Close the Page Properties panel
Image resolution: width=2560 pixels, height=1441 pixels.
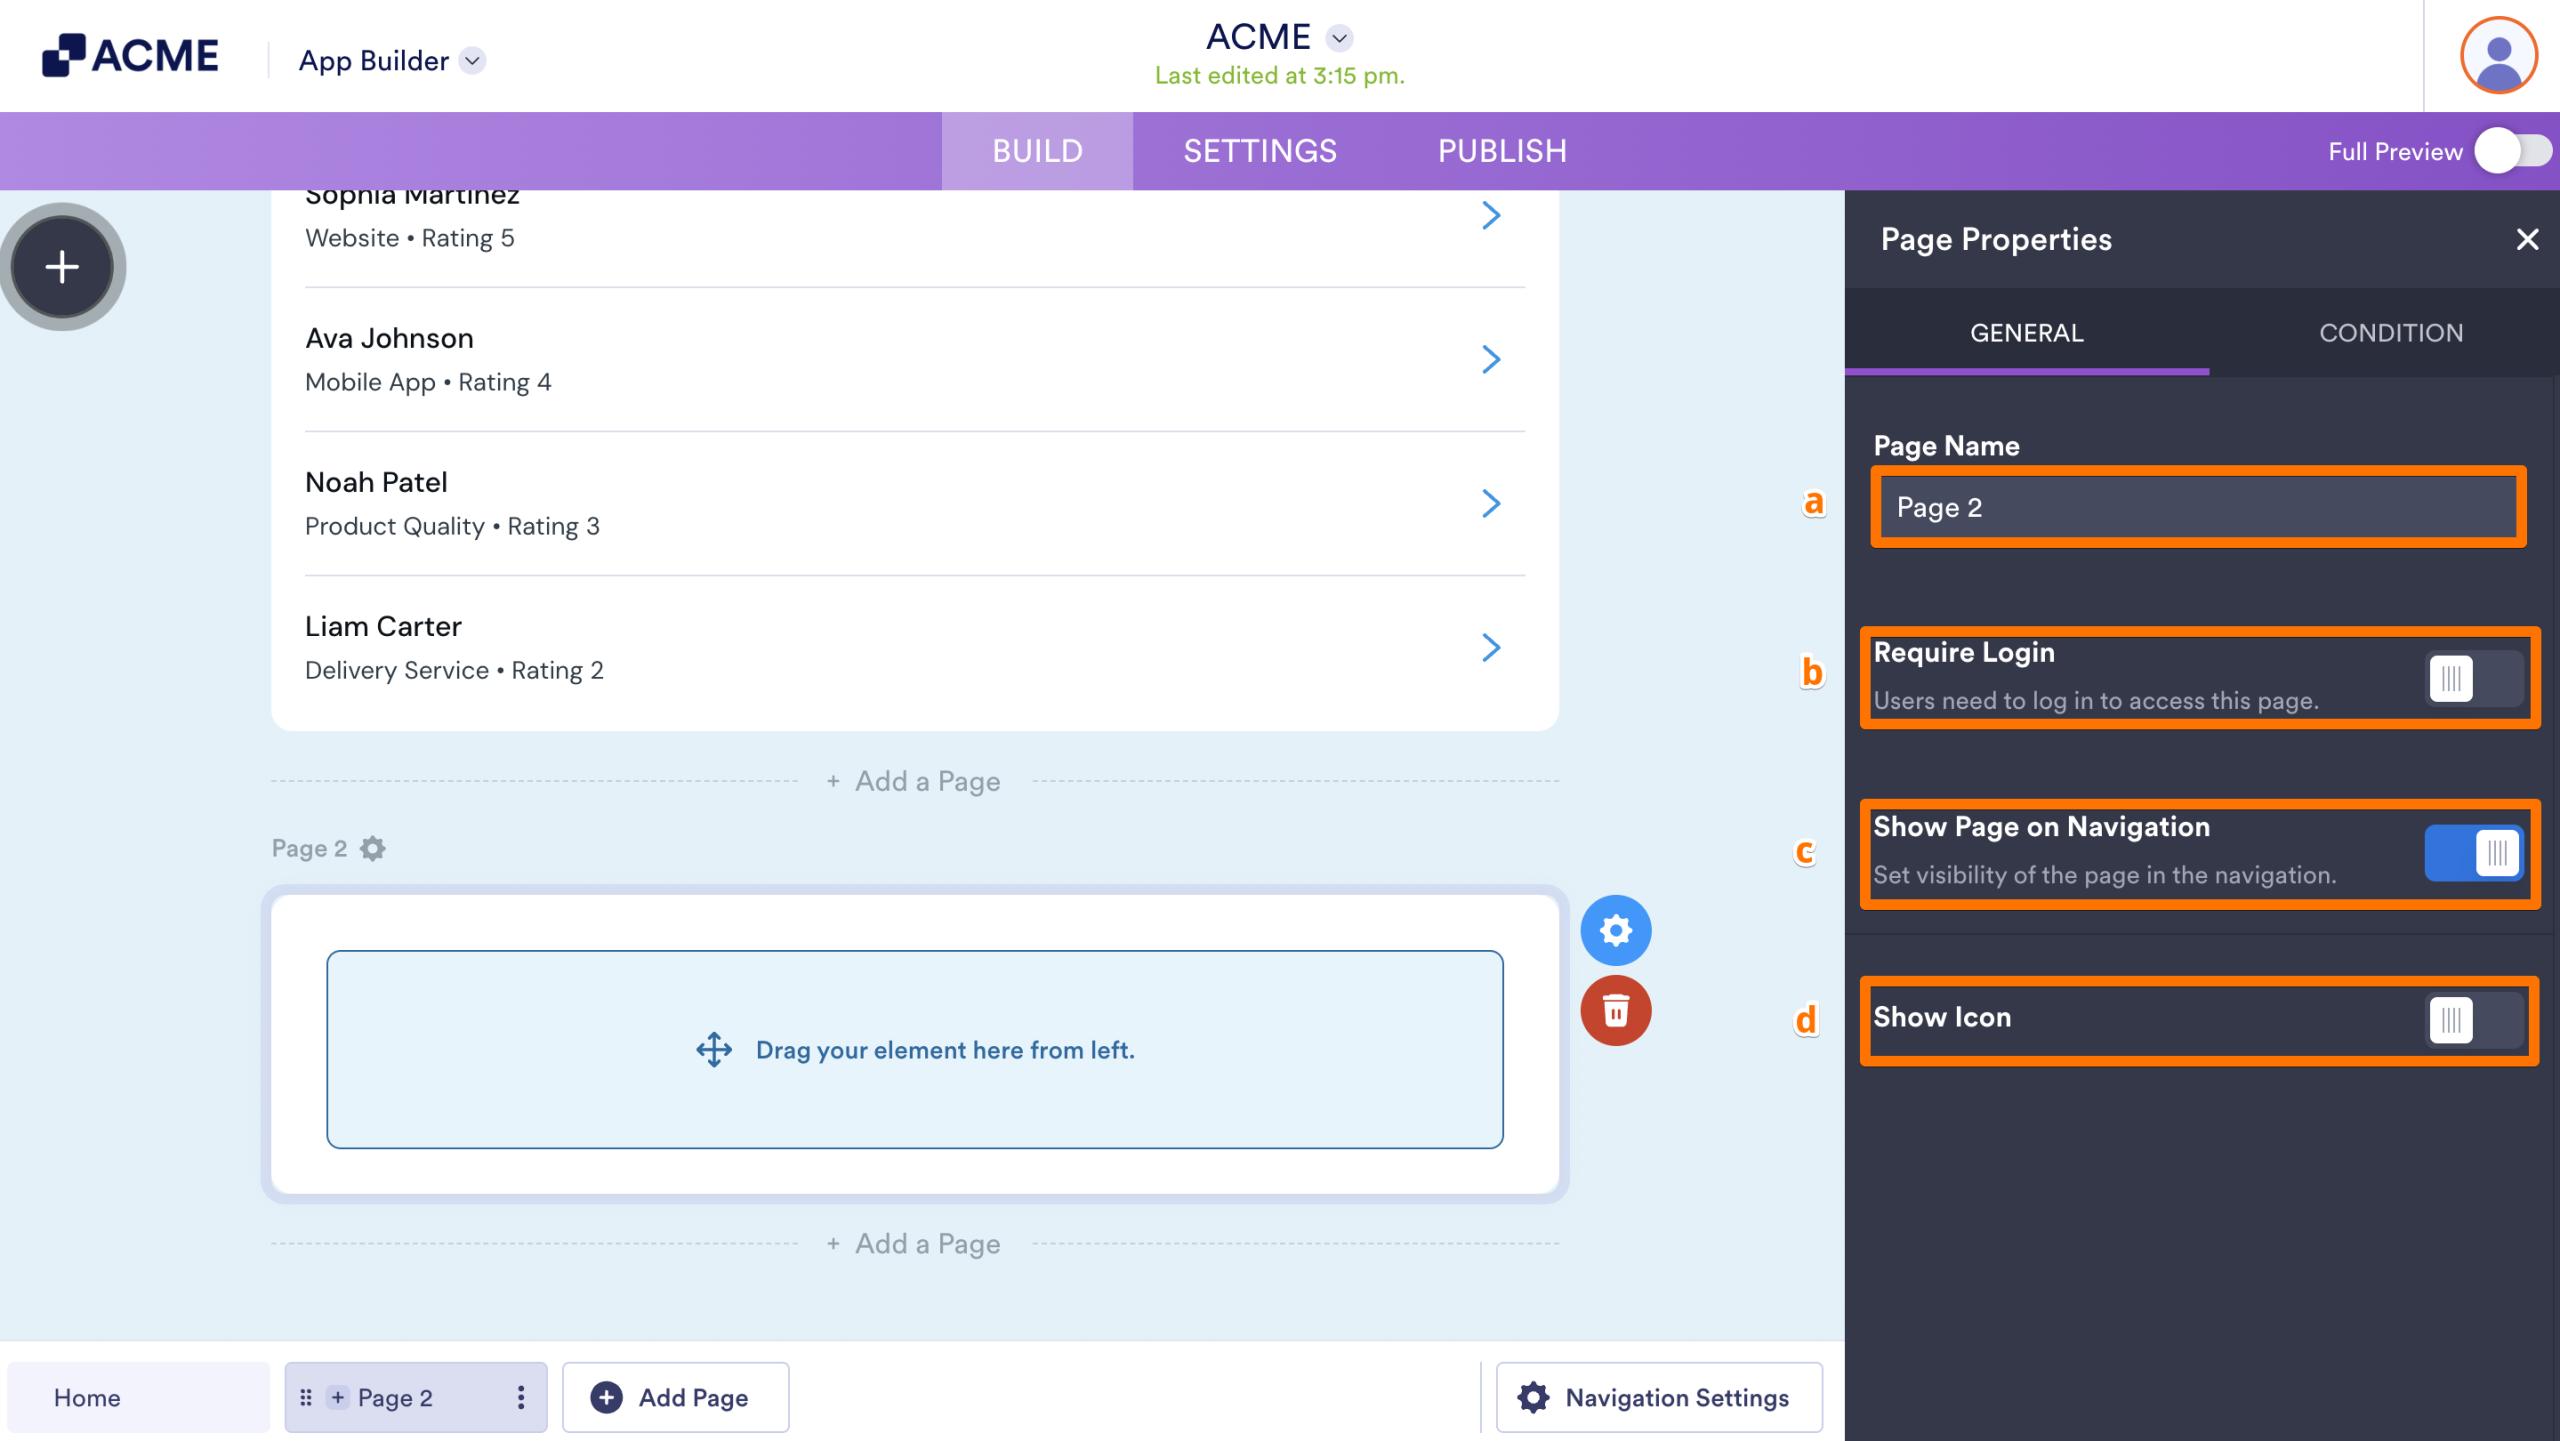[2527, 240]
